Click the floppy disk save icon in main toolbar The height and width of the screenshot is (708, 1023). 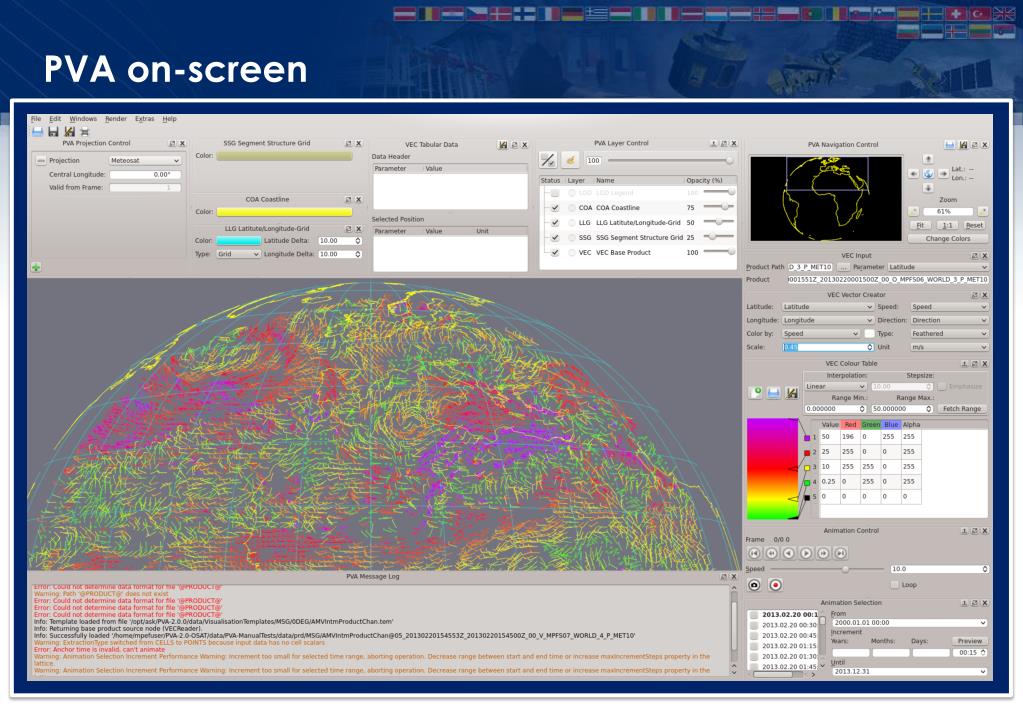pos(53,132)
